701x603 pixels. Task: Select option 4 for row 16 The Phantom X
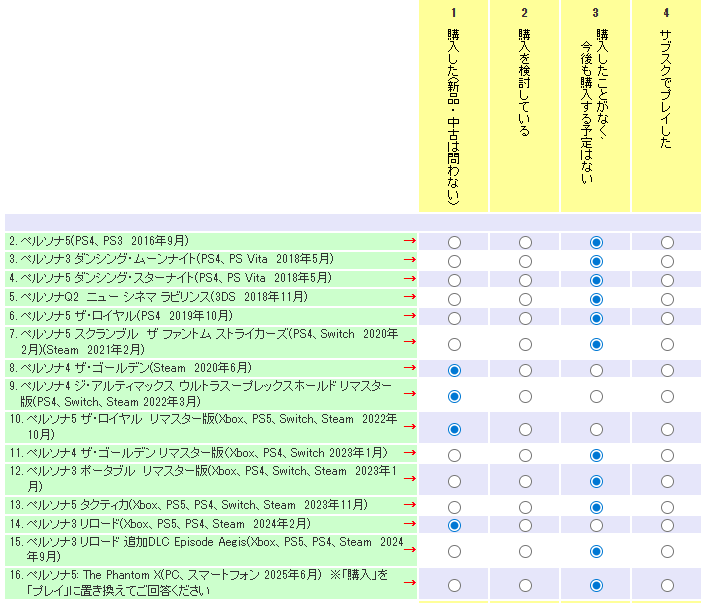coord(667,585)
